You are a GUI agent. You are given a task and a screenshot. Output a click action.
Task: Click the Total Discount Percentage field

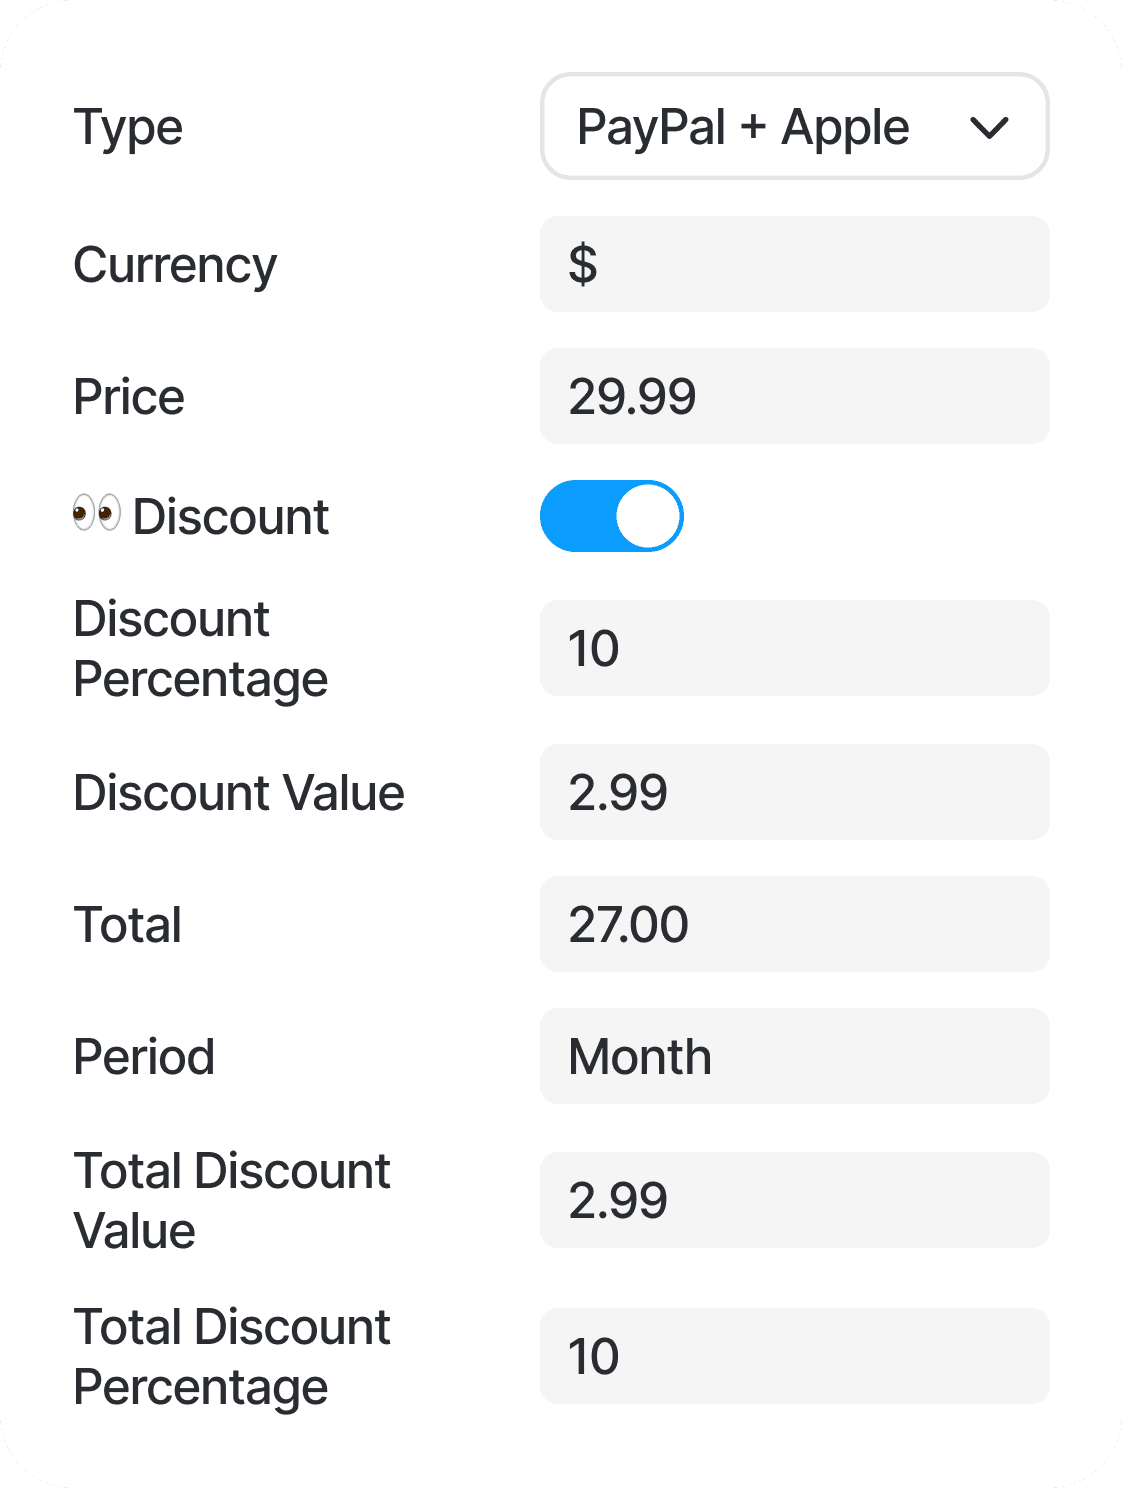click(x=795, y=1356)
